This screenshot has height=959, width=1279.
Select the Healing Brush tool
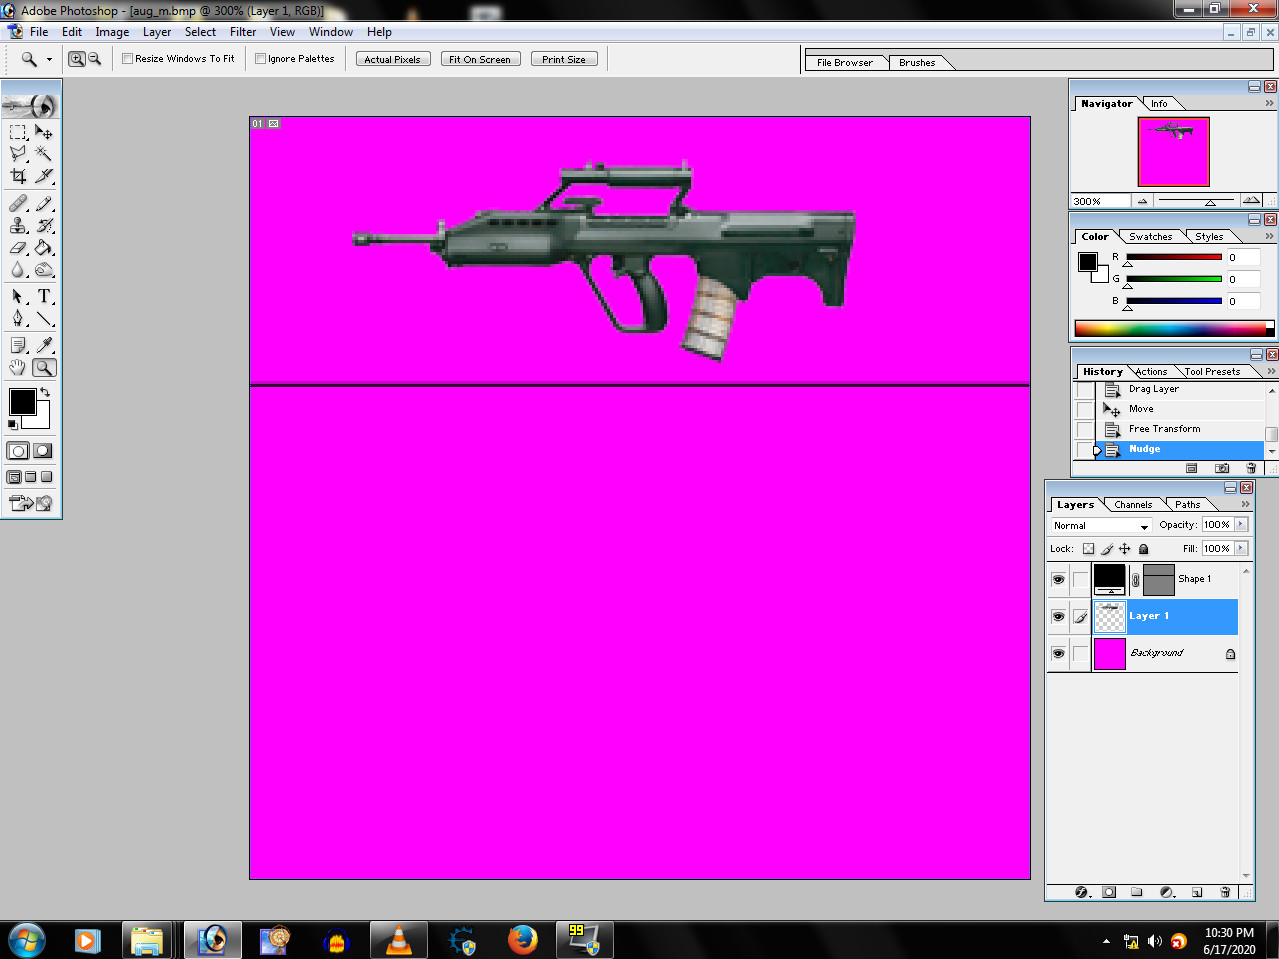[17, 202]
